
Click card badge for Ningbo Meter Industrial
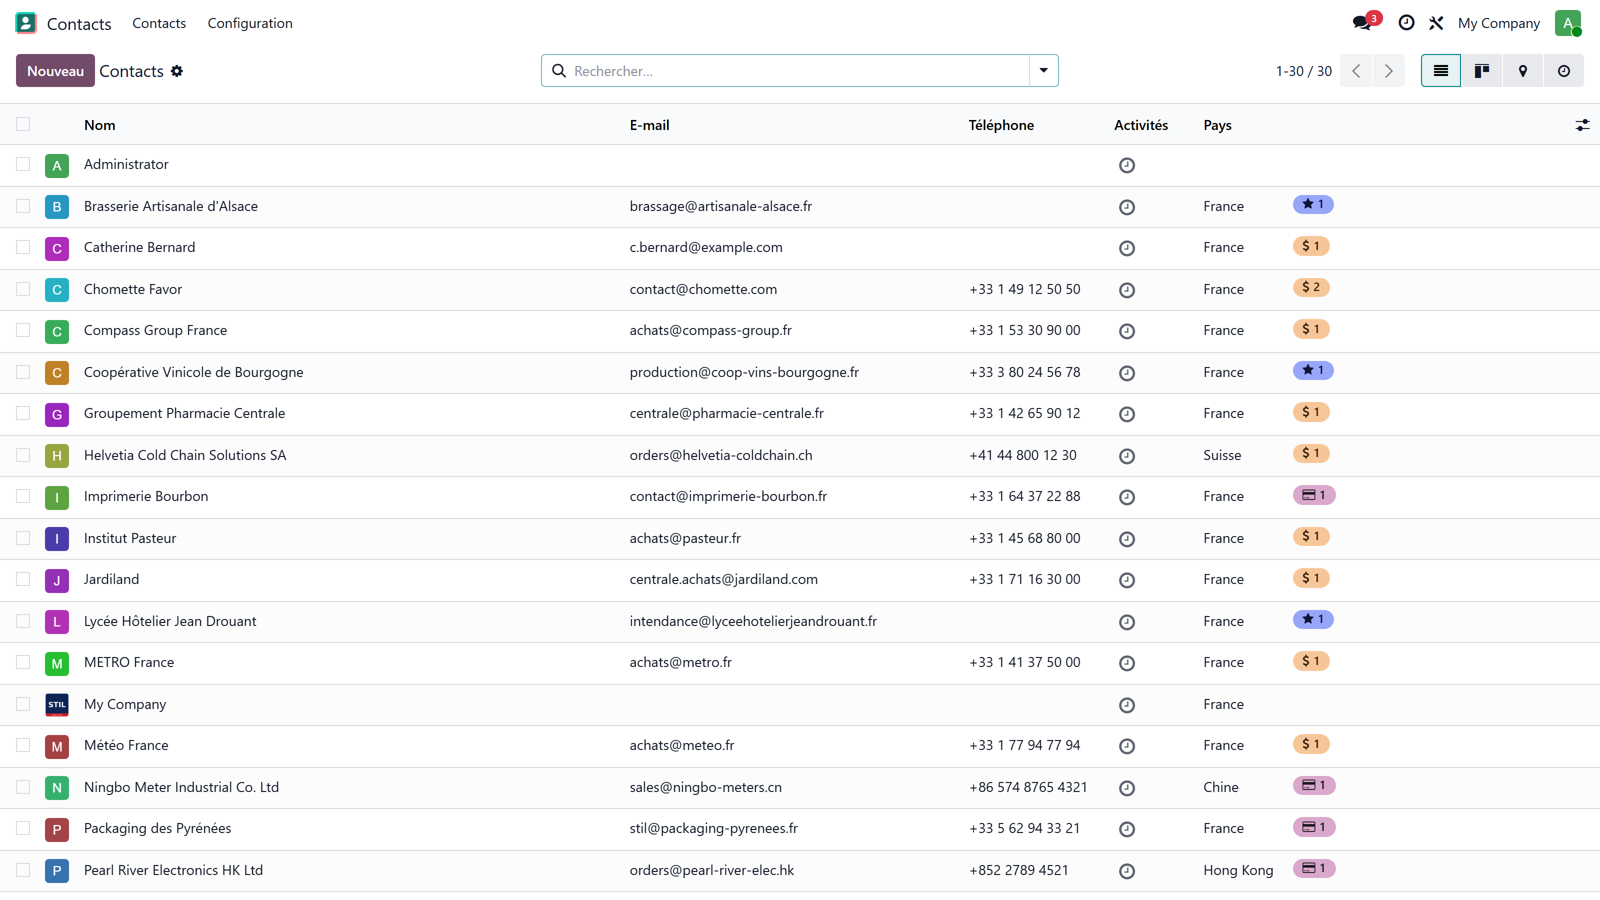(x=1314, y=785)
